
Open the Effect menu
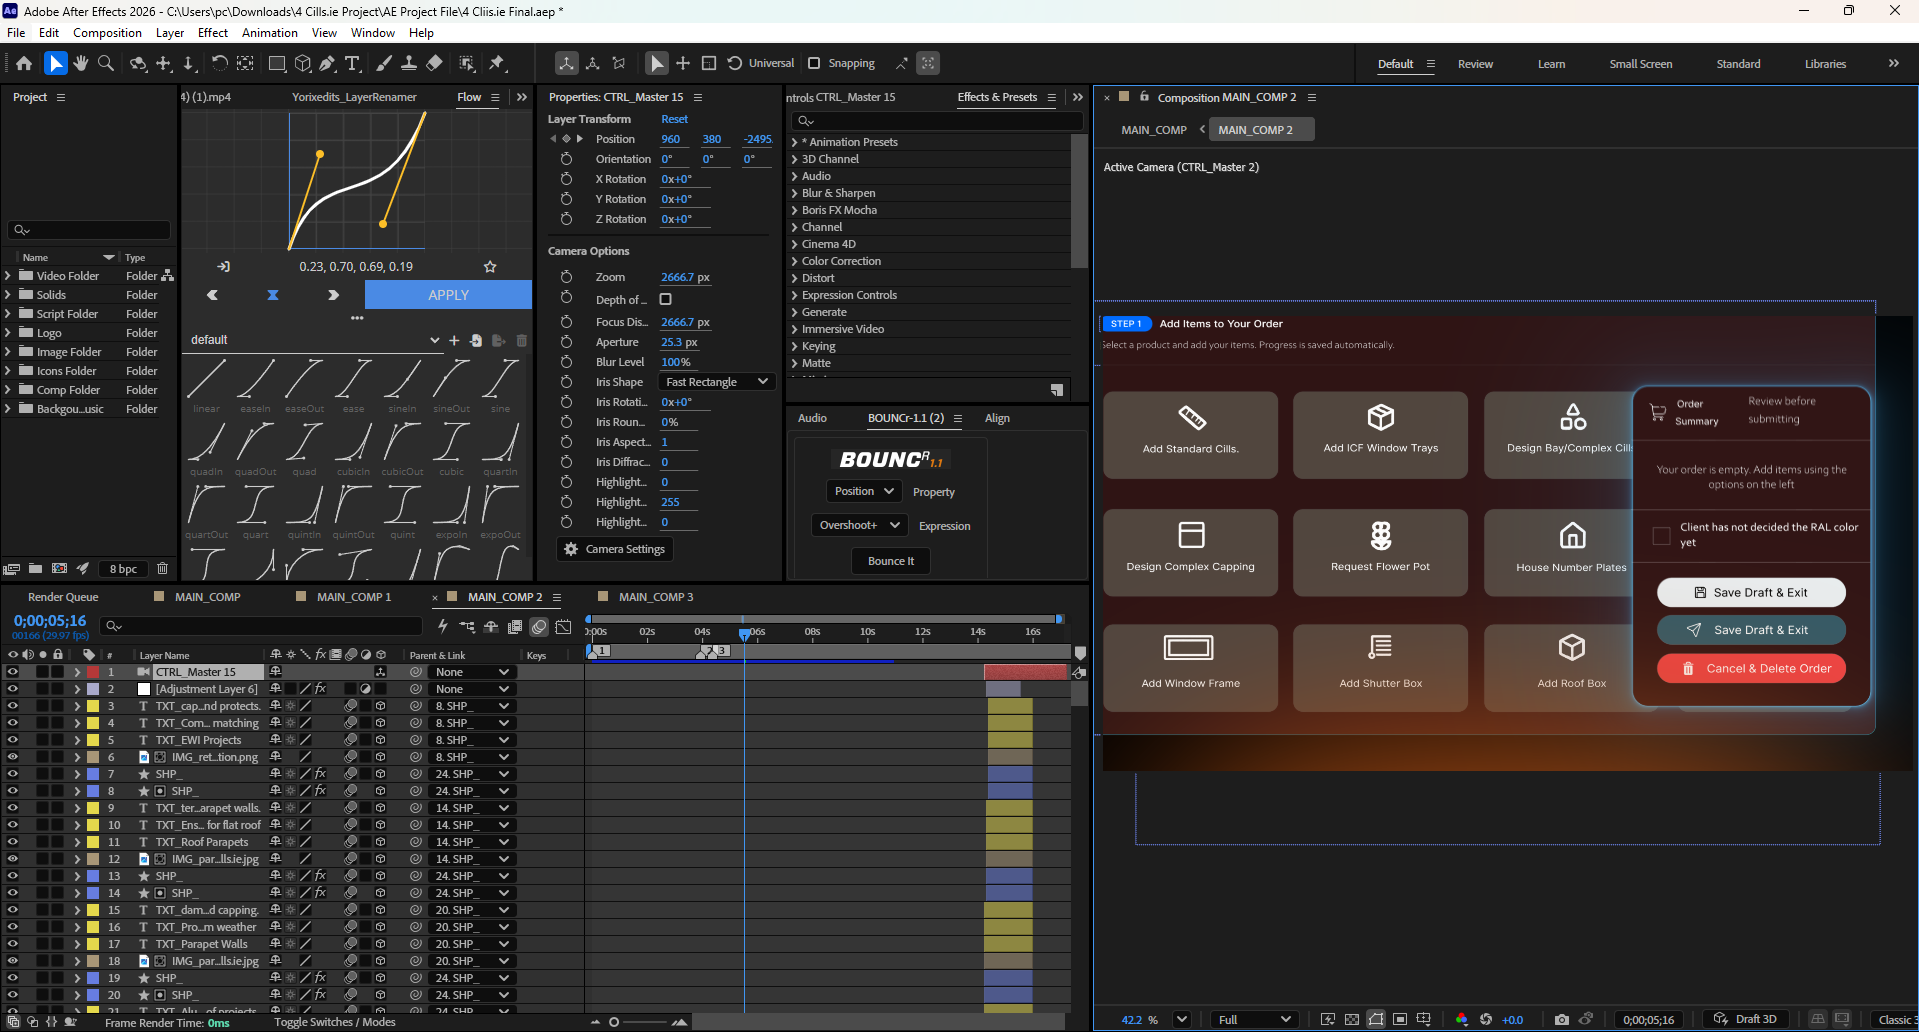(213, 33)
